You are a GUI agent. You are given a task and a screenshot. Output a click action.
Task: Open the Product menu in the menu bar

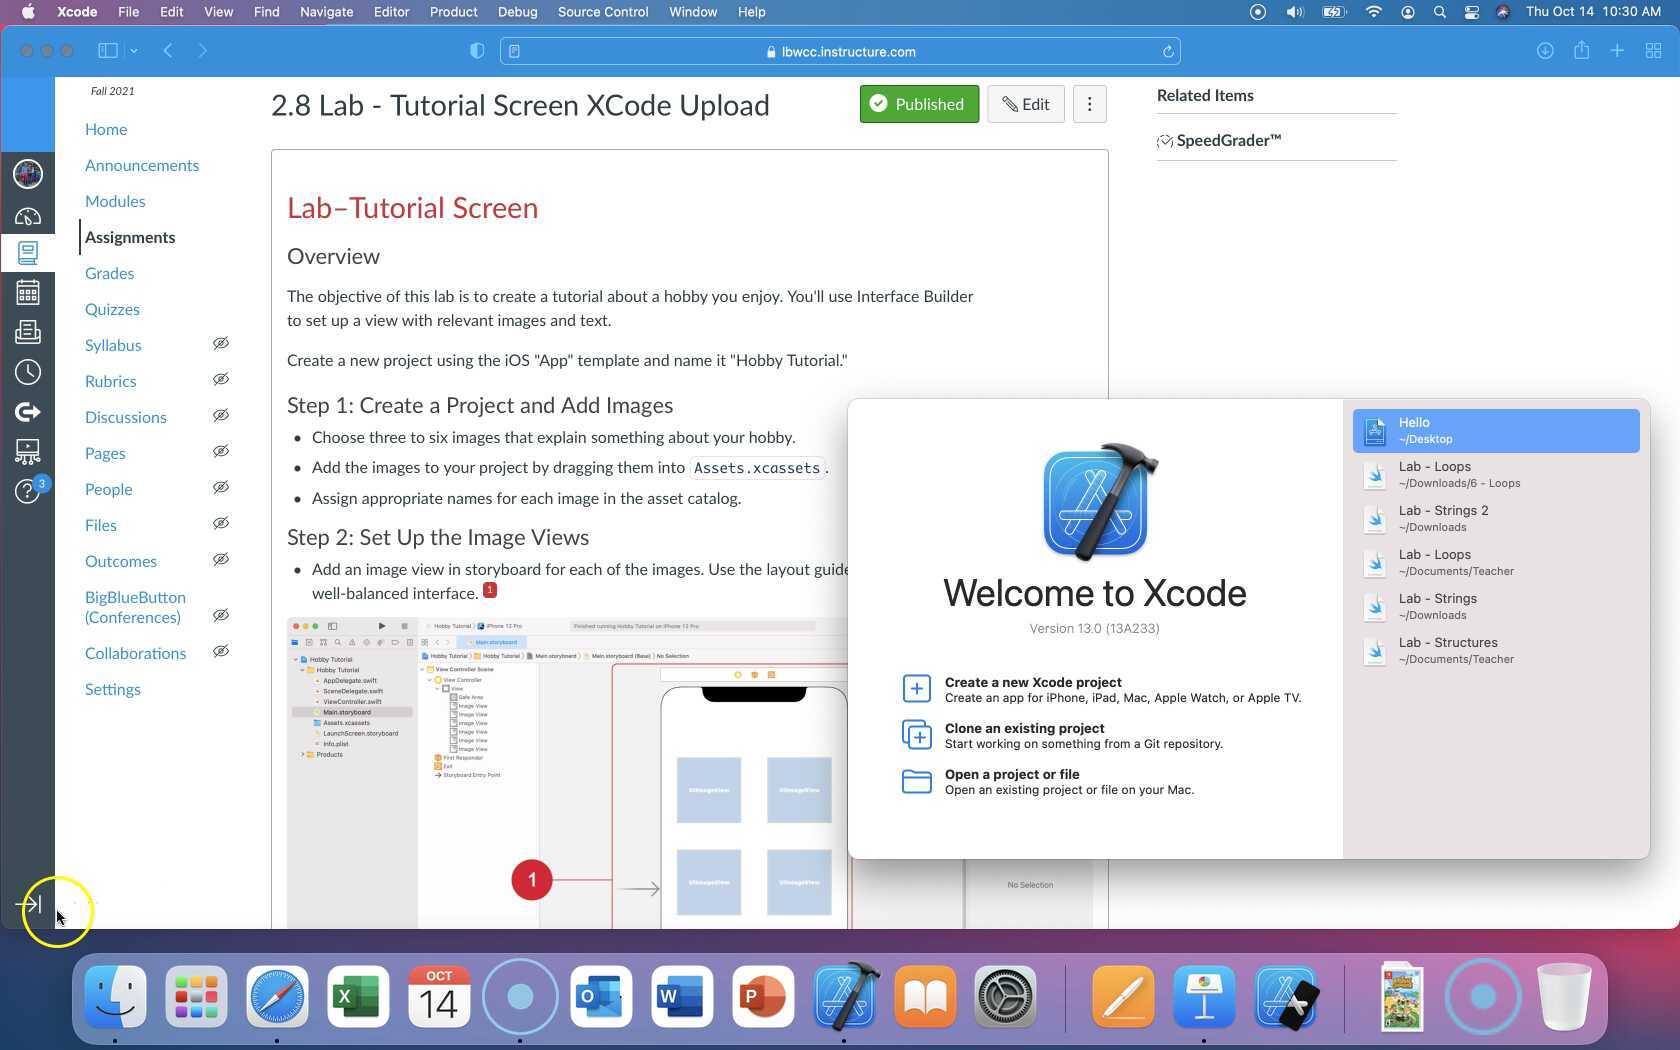pyautogui.click(x=453, y=12)
